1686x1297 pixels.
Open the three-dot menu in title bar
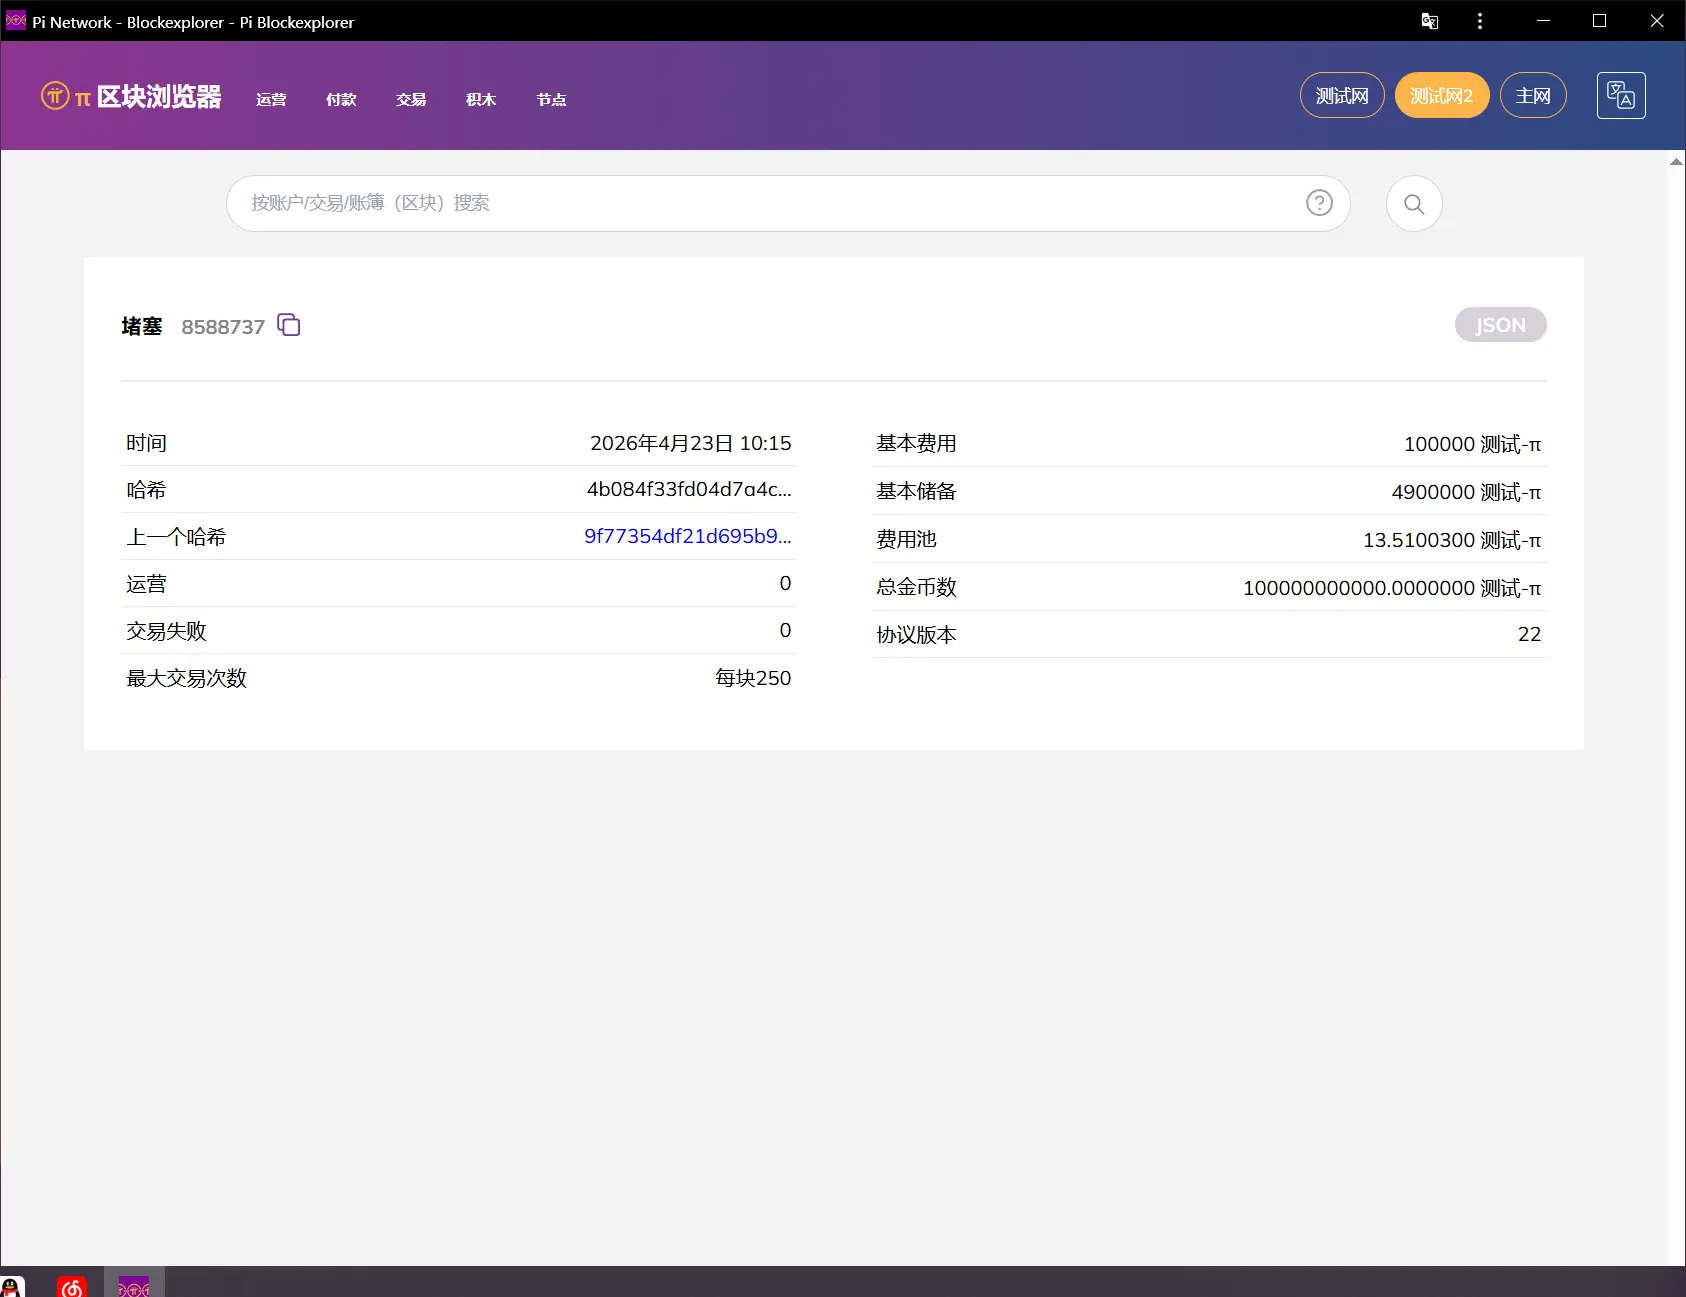click(x=1479, y=21)
